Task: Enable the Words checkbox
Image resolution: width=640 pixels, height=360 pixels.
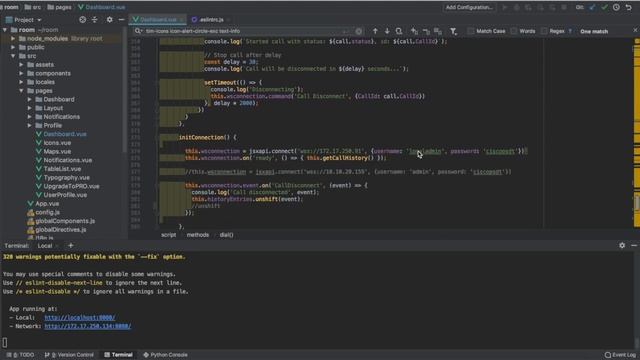Action: click(x=514, y=31)
